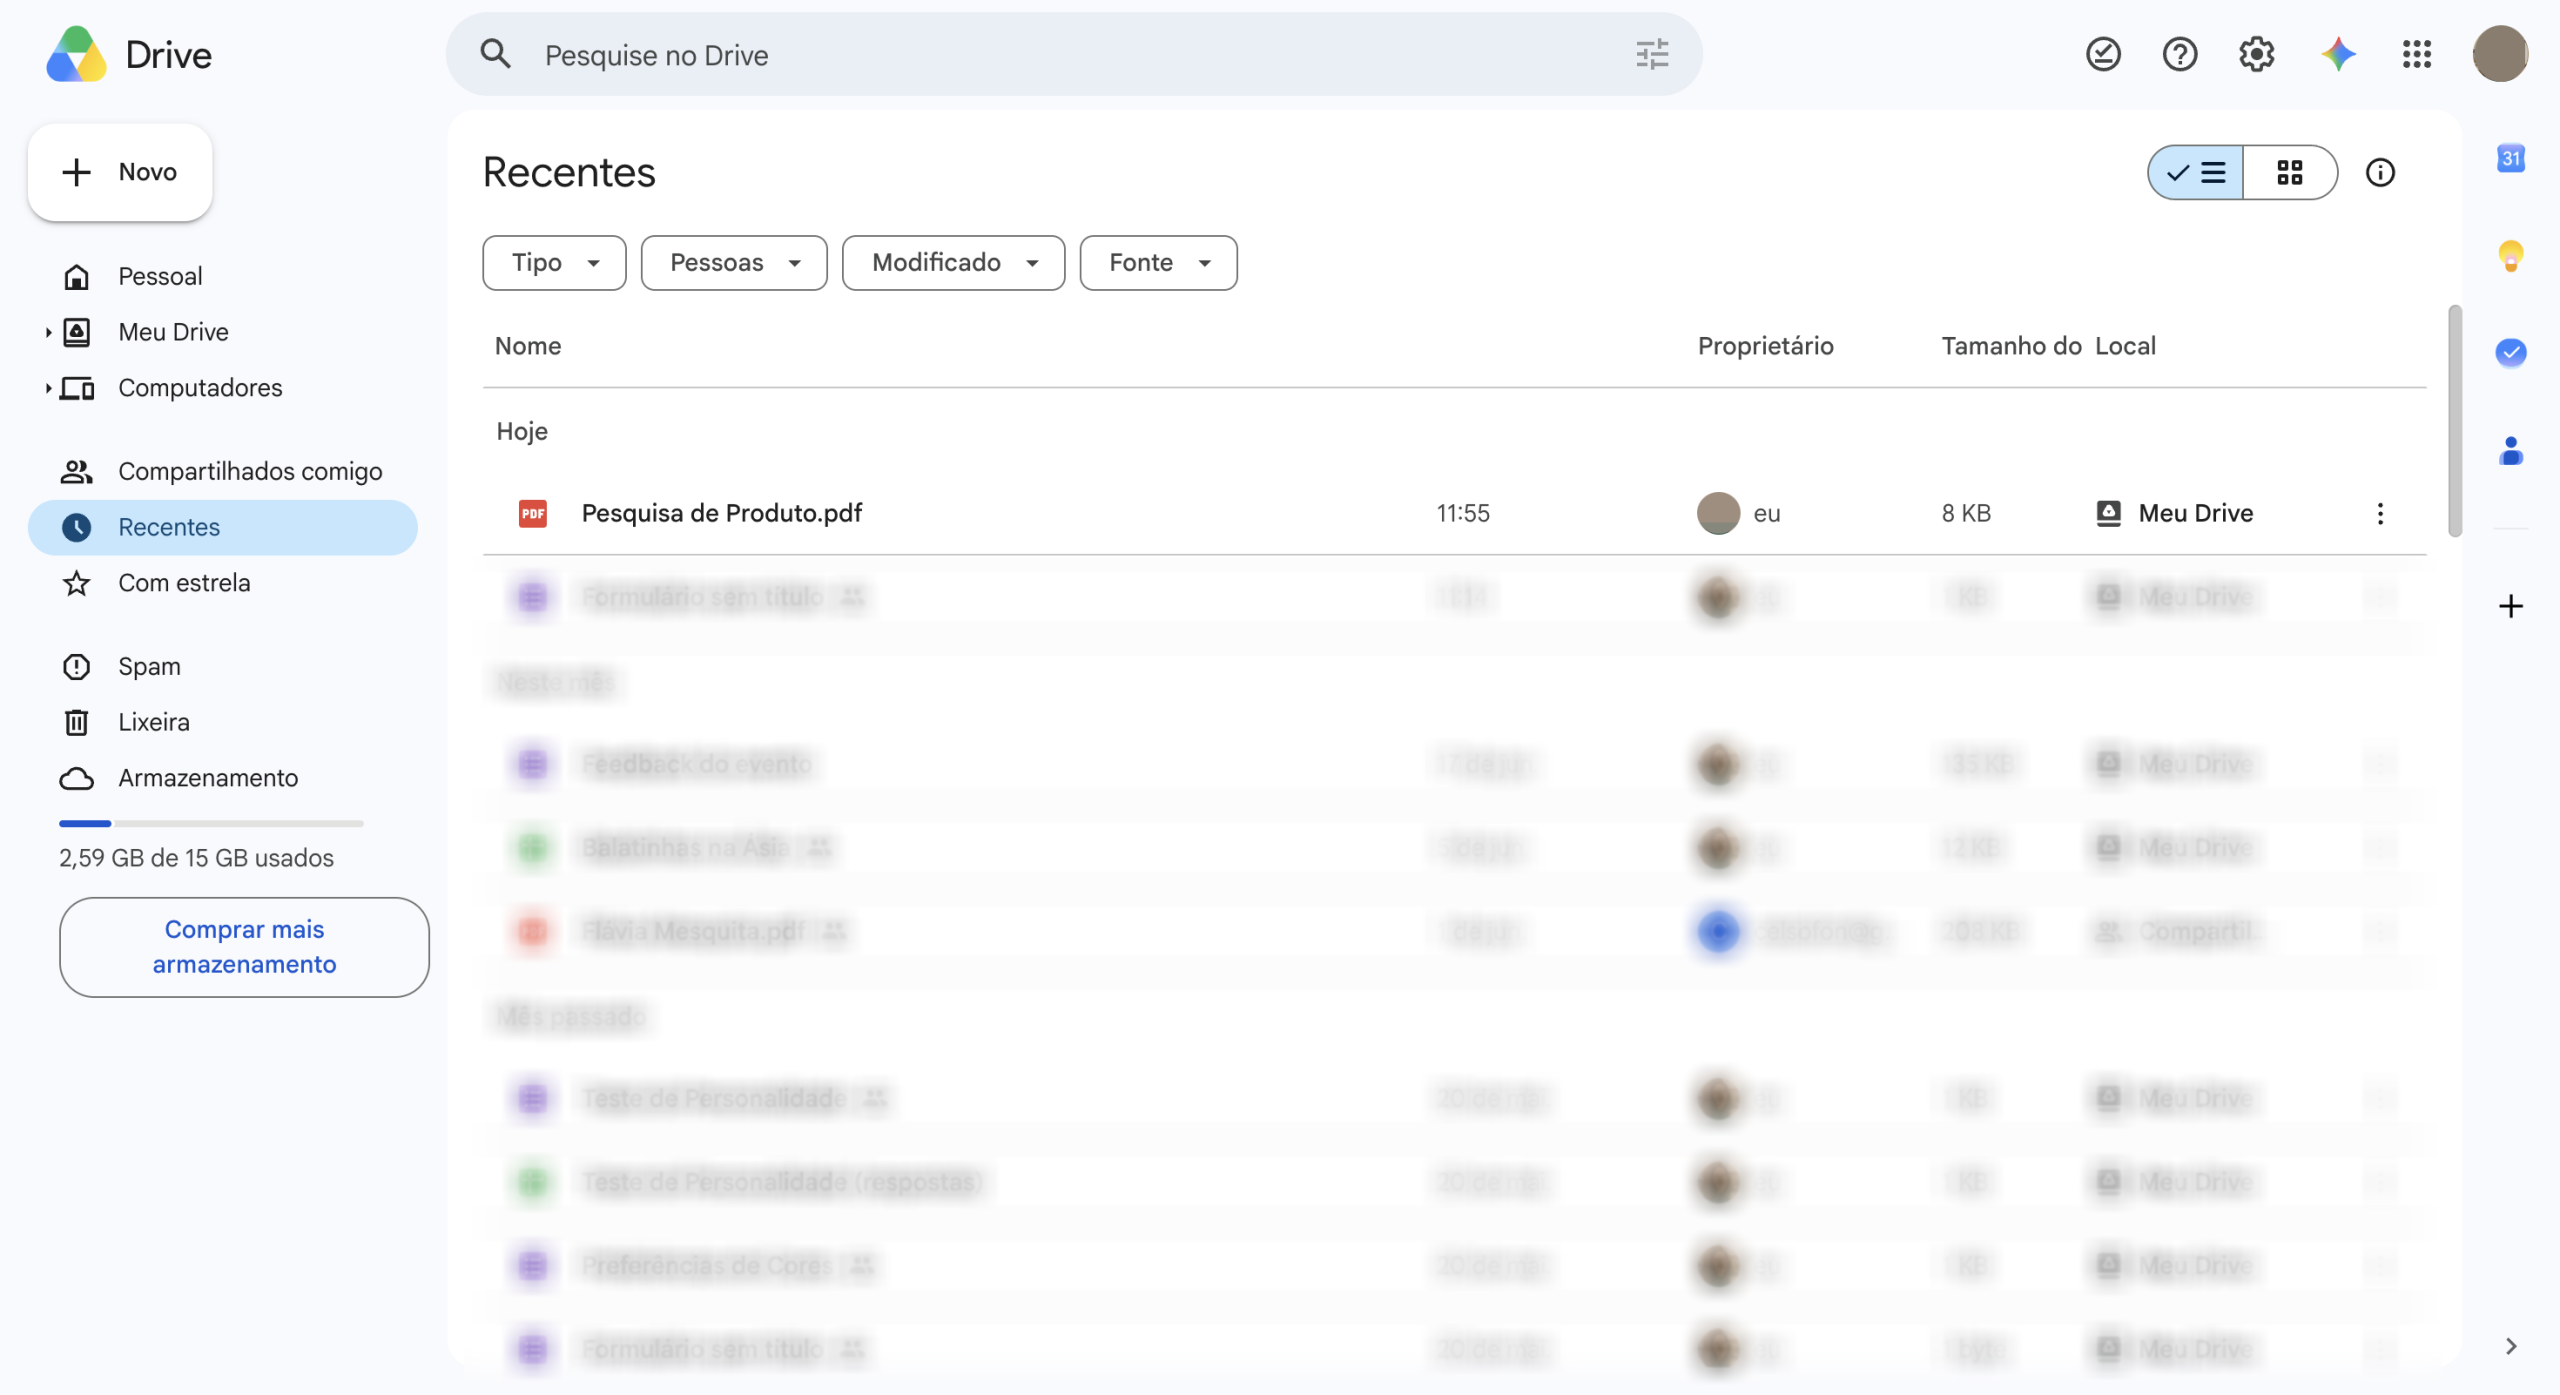Switch to grid layout view
Viewport: 2560px width, 1395px height.
pyautogui.click(x=2290, y=172)
